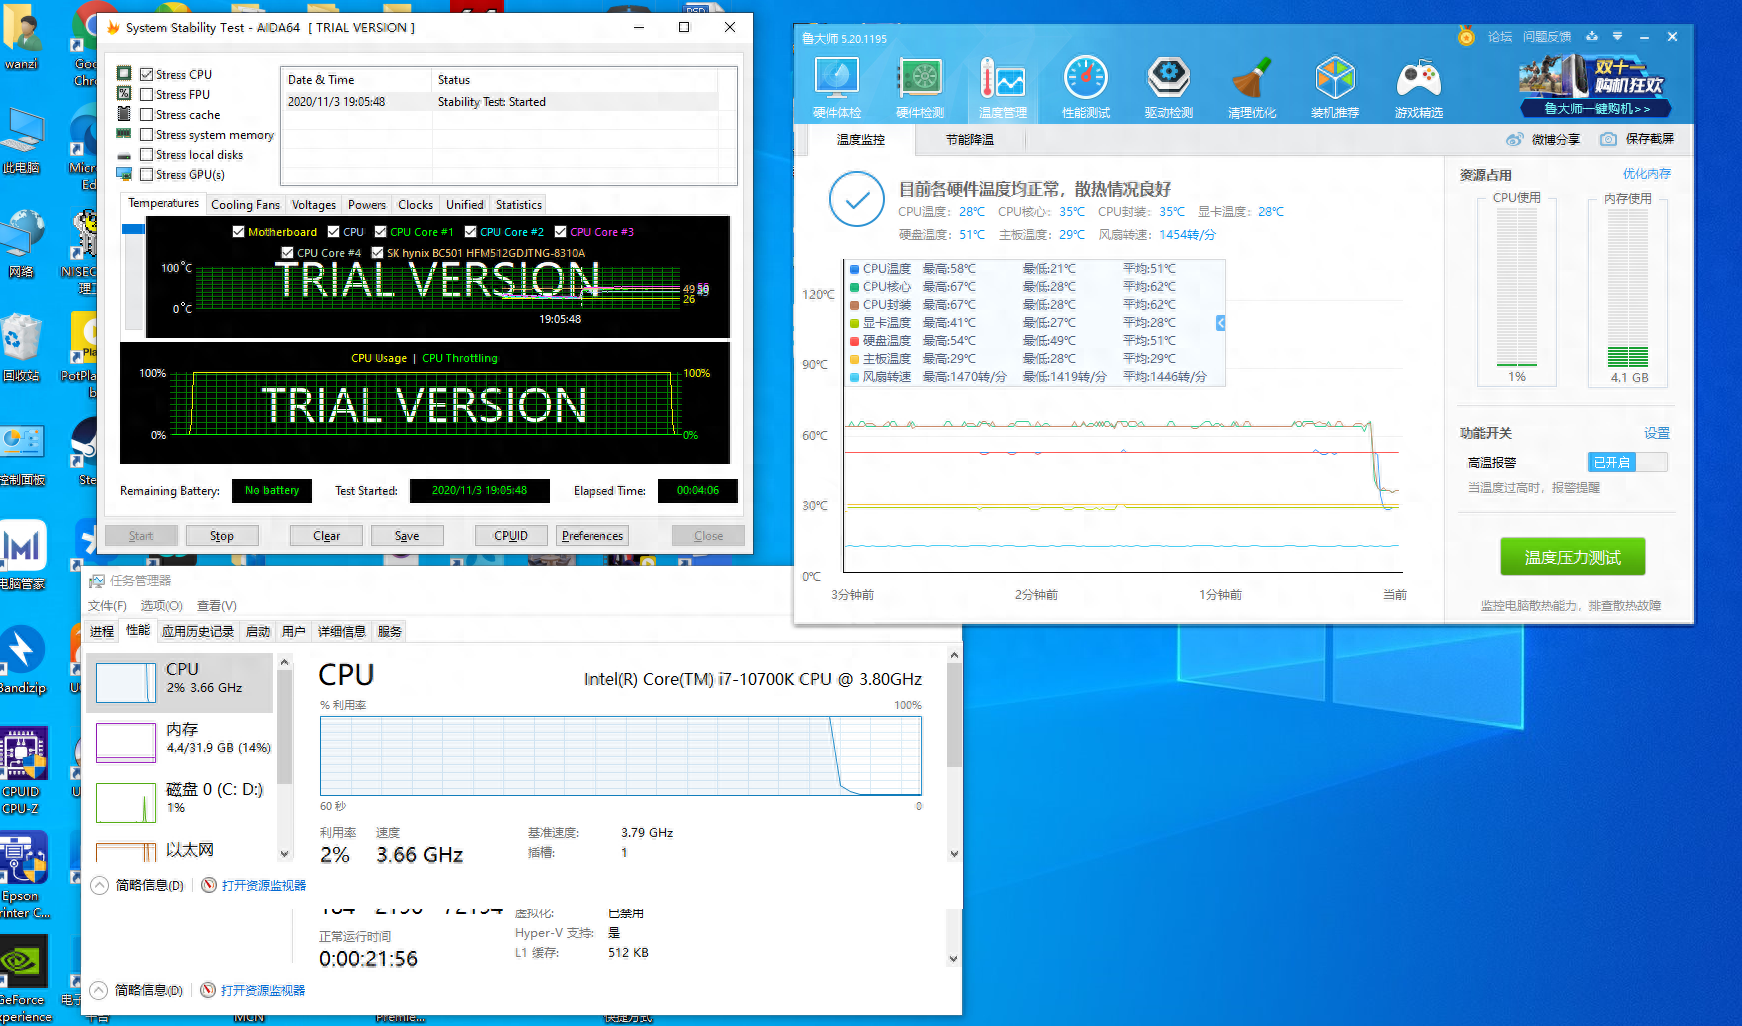Toggle the CPU Core #3 graph checkbox
Viewport: 1742px width, 1026px height.
click(x=560, y=231)
